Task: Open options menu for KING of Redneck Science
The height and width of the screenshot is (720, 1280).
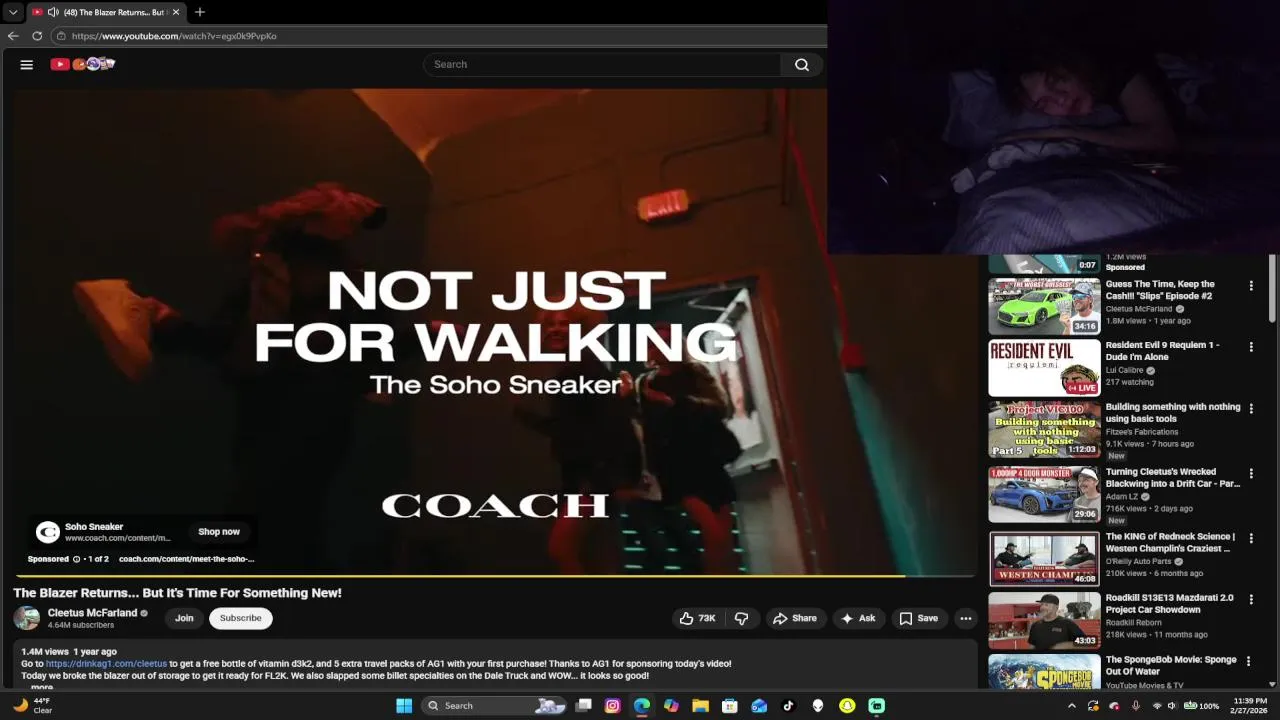Action: (1251, 538)
